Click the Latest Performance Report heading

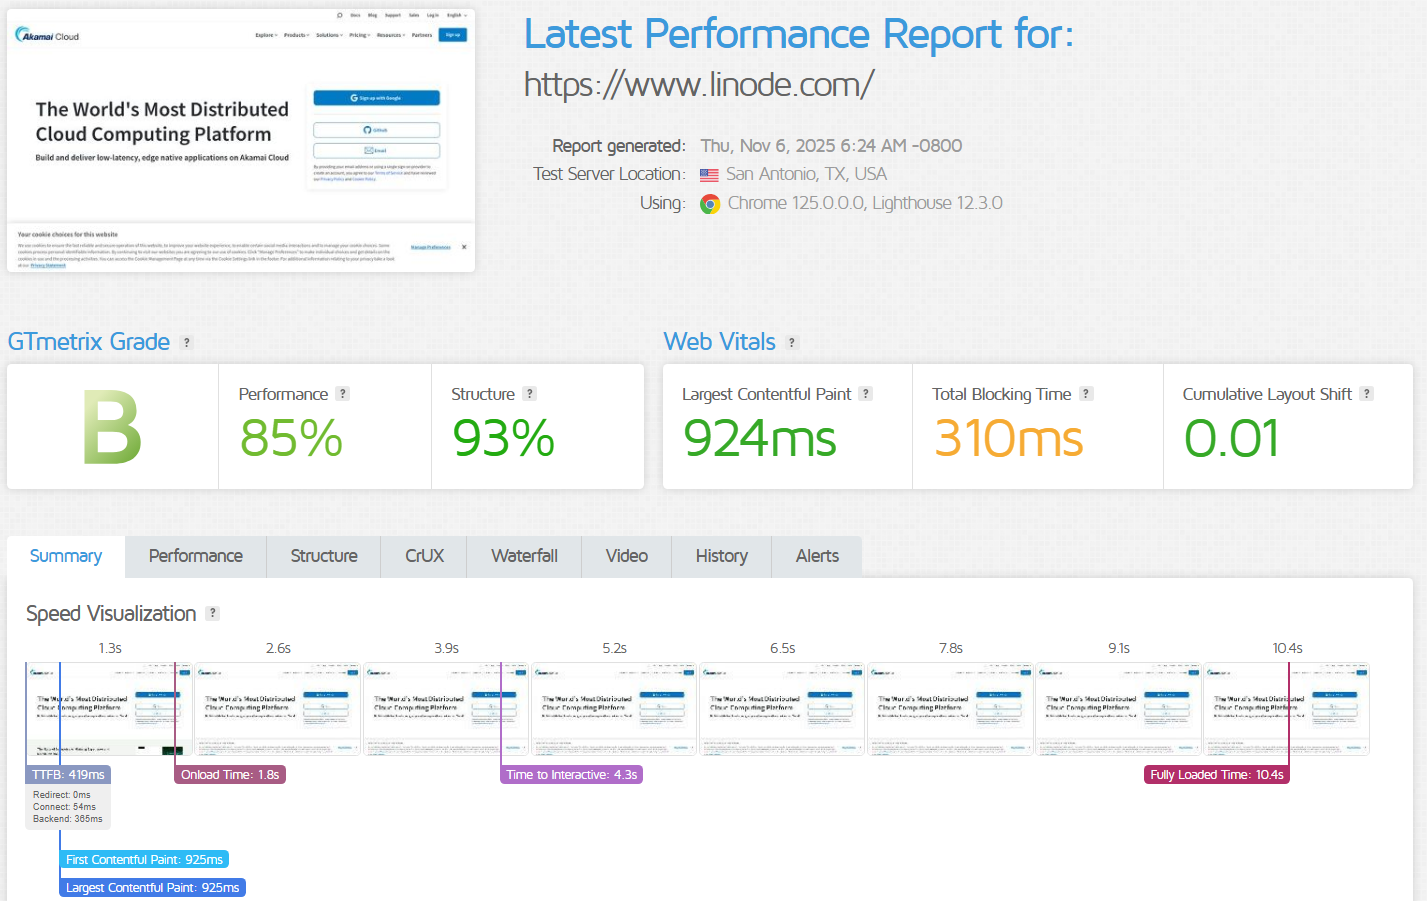(x=798, y=34)
